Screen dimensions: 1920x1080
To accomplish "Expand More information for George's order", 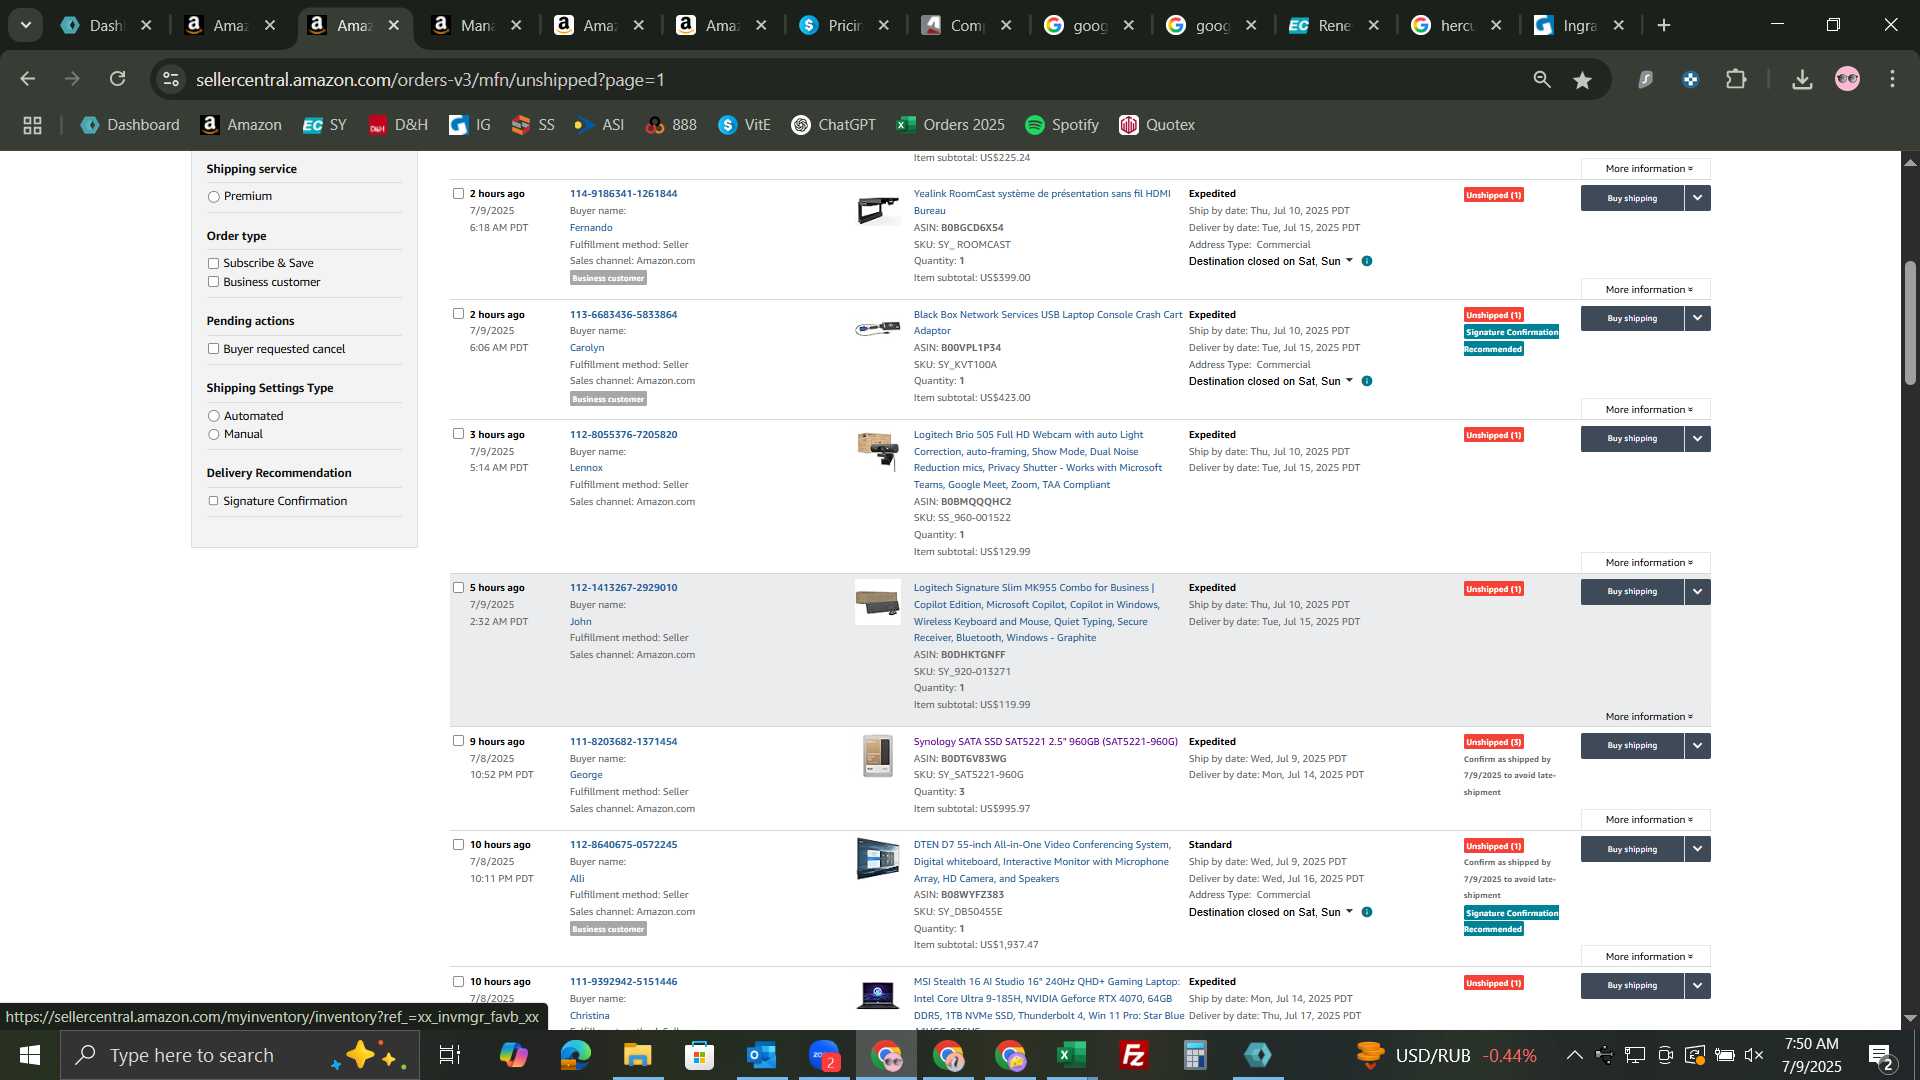I will [1646, 820].
